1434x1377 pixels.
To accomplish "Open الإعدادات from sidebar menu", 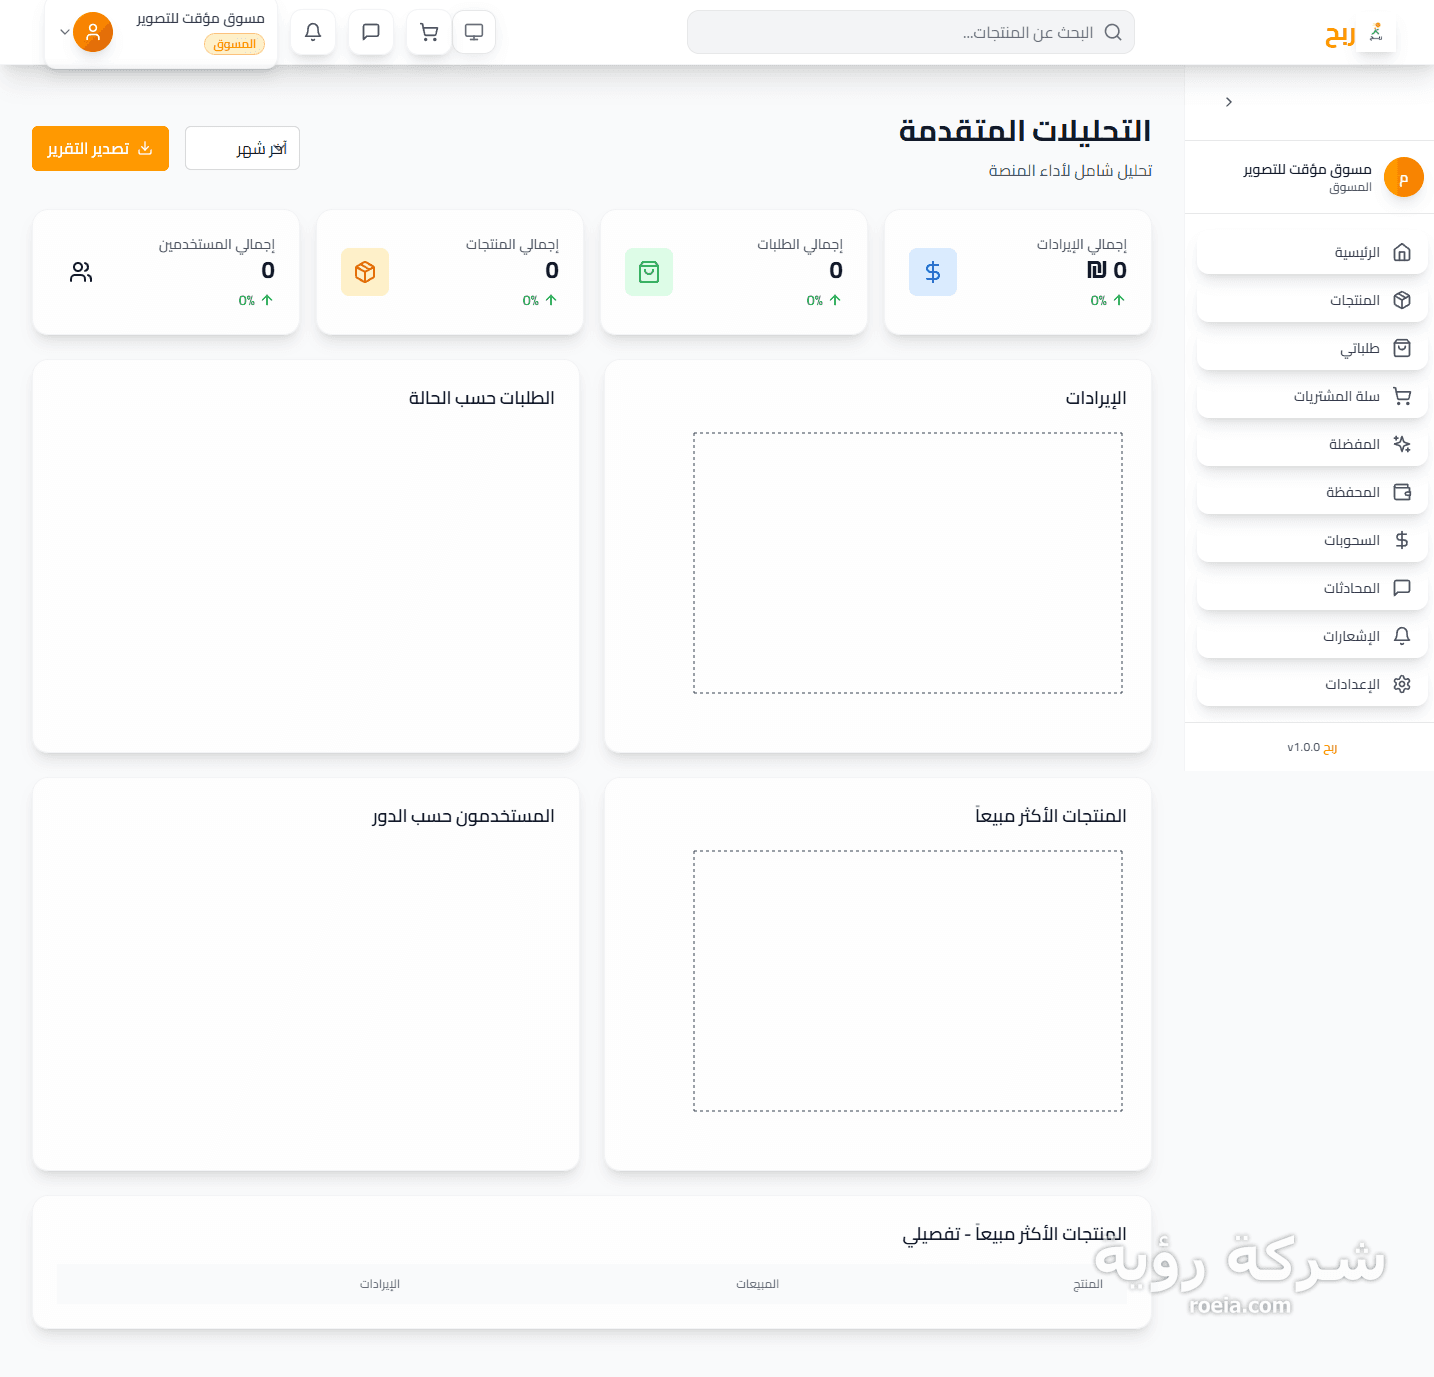I will pos(1312,684).
